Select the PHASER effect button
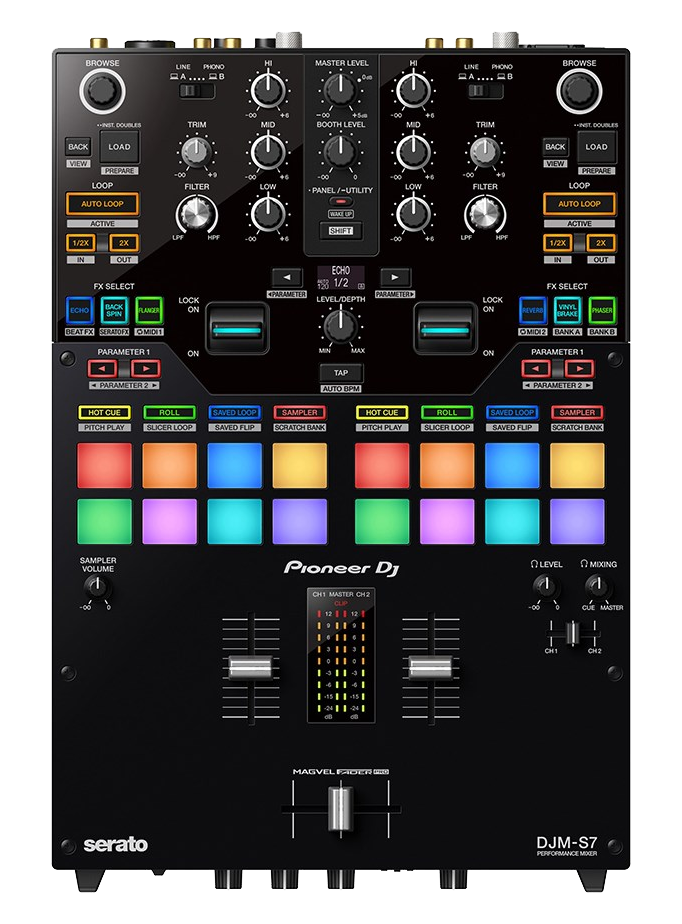 (602, 310)
